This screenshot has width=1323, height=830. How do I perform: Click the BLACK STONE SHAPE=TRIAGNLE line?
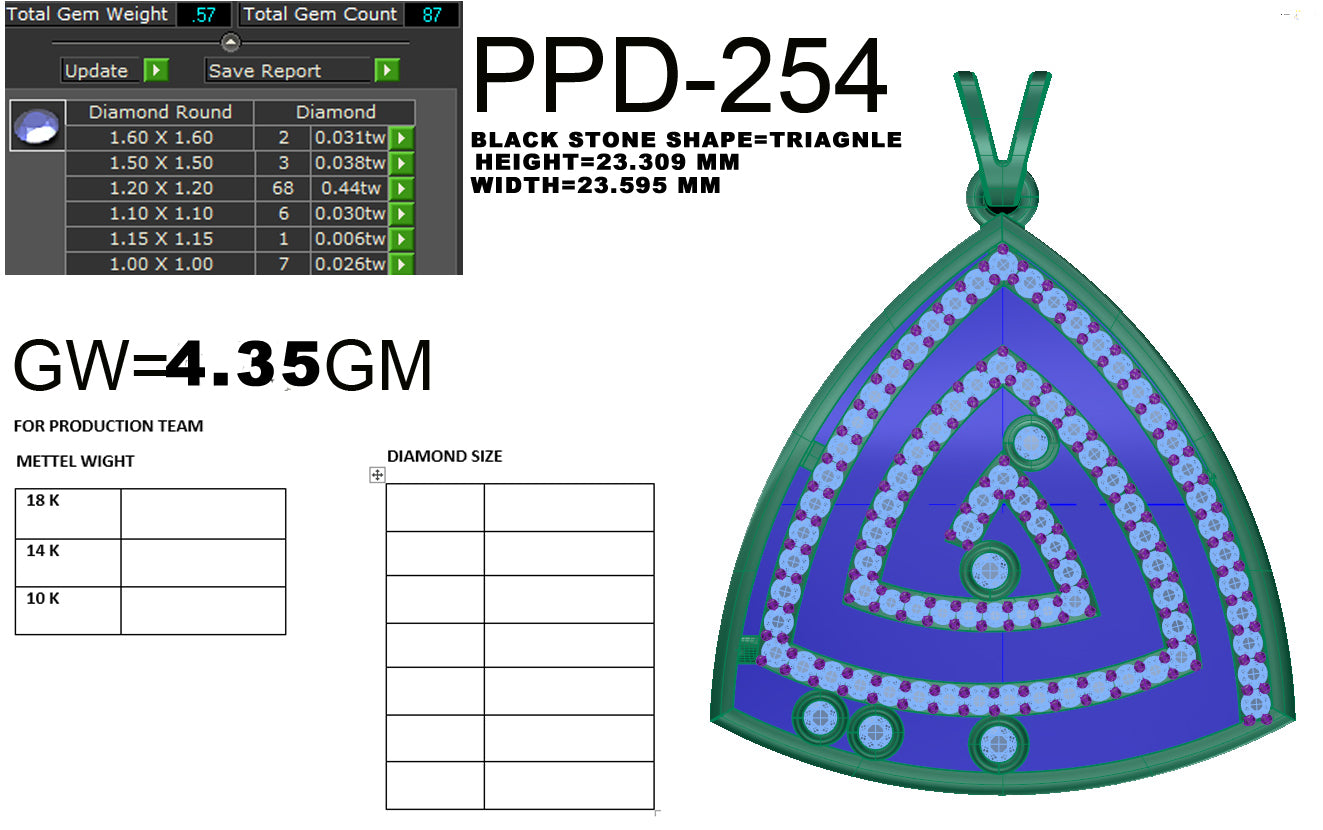(x=687, y=140)
